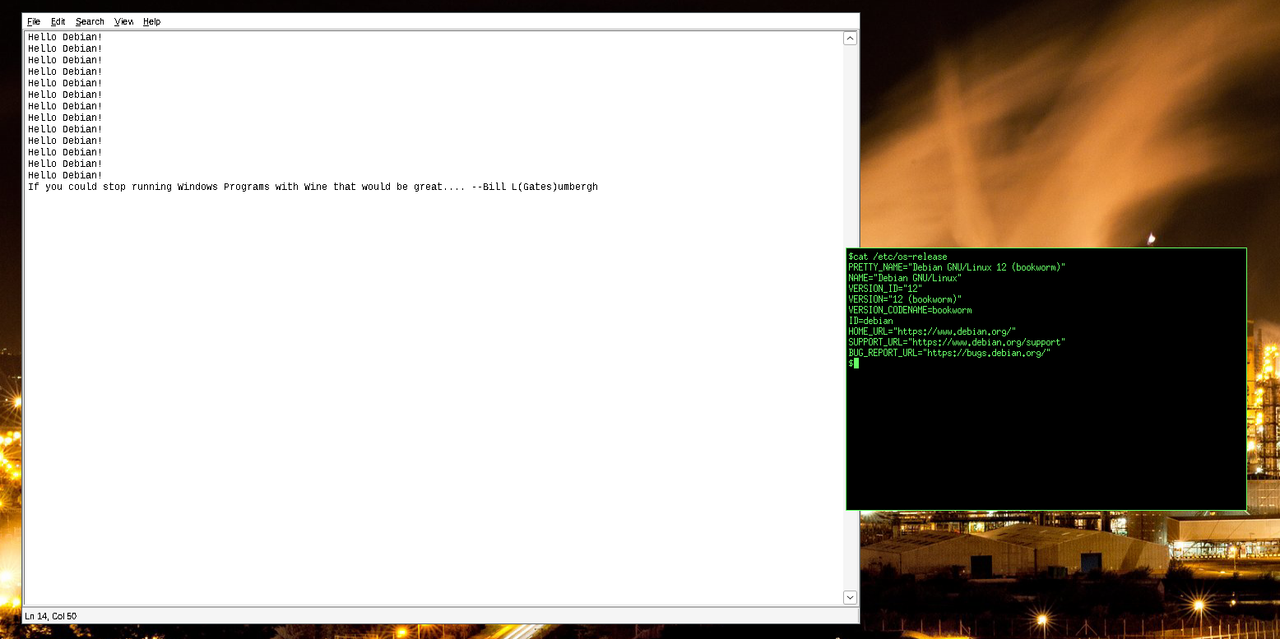Open the Edit menu in Notepad
The width and height of the screenshot is (1280, 639).
[x=58, y=21]
